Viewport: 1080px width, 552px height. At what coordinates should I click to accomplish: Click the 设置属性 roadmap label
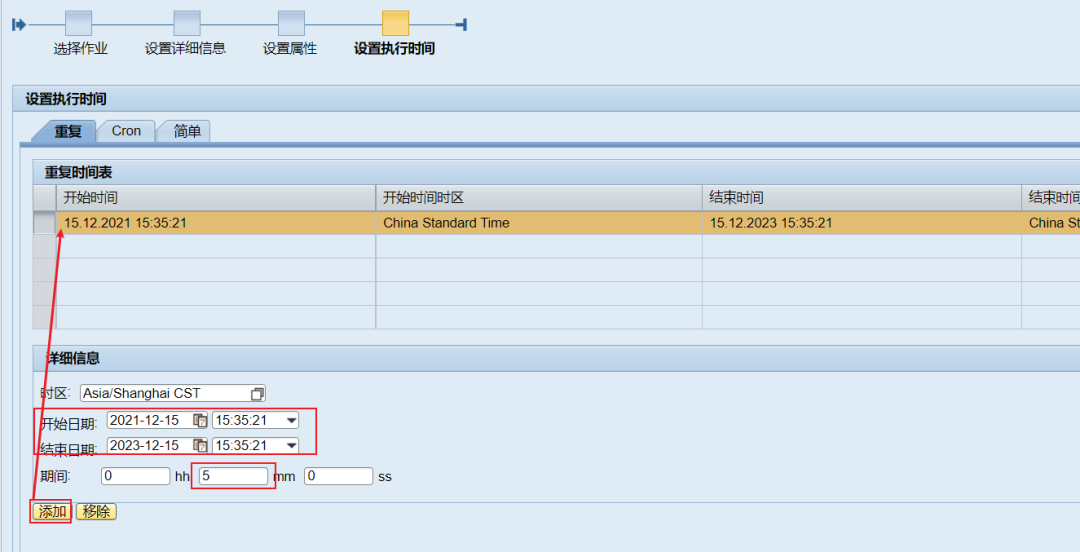(x=290, y=48)
